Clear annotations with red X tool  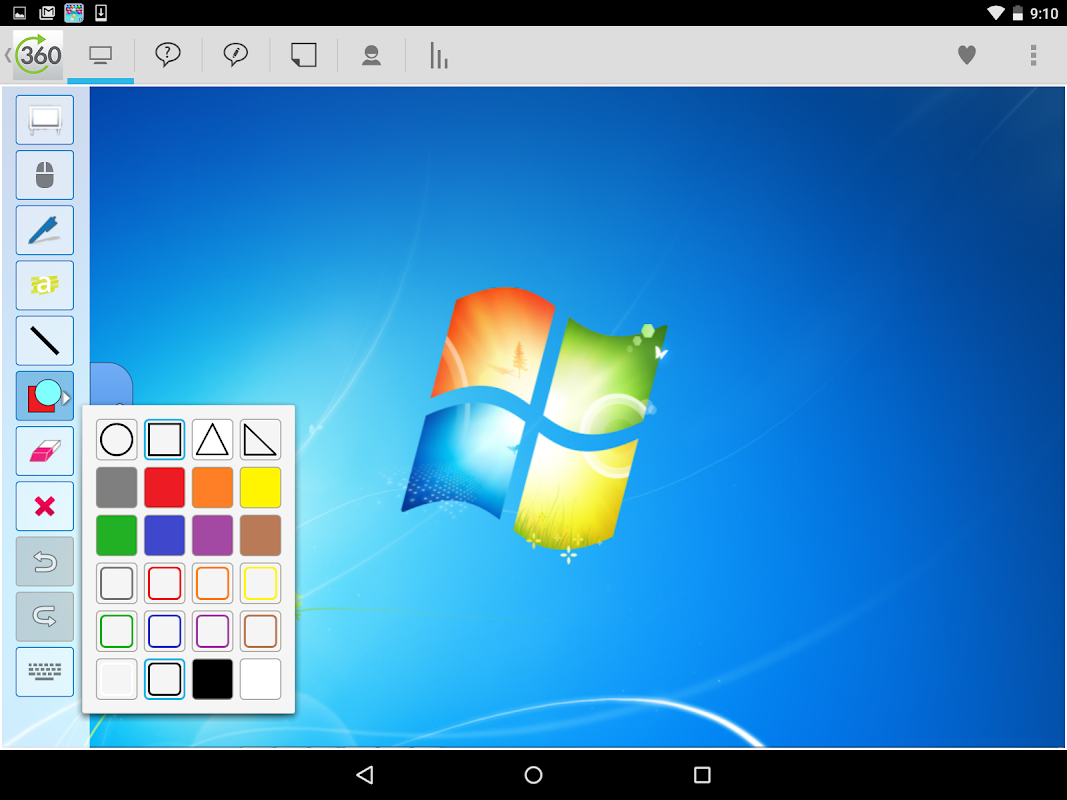(x=45, y=506)
